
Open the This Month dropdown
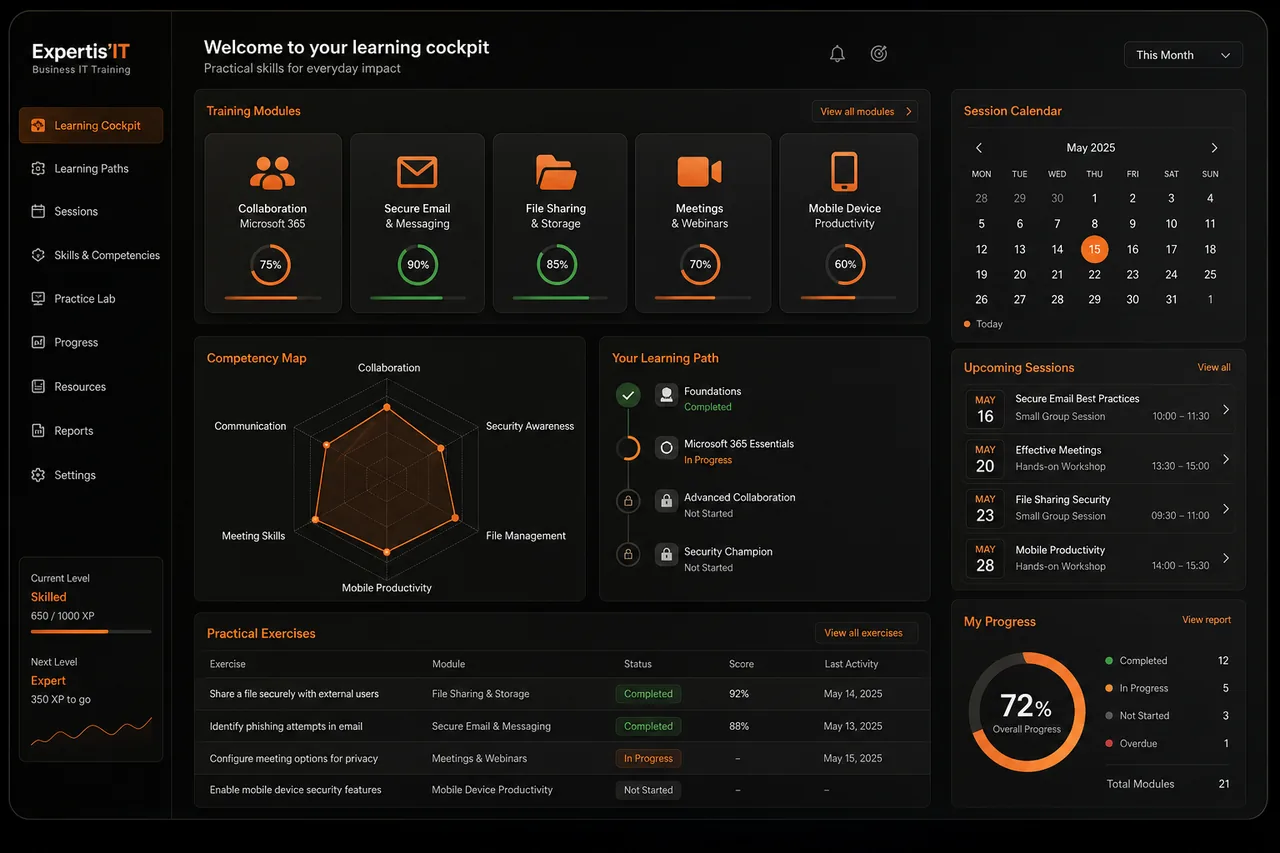[1183, 55]
